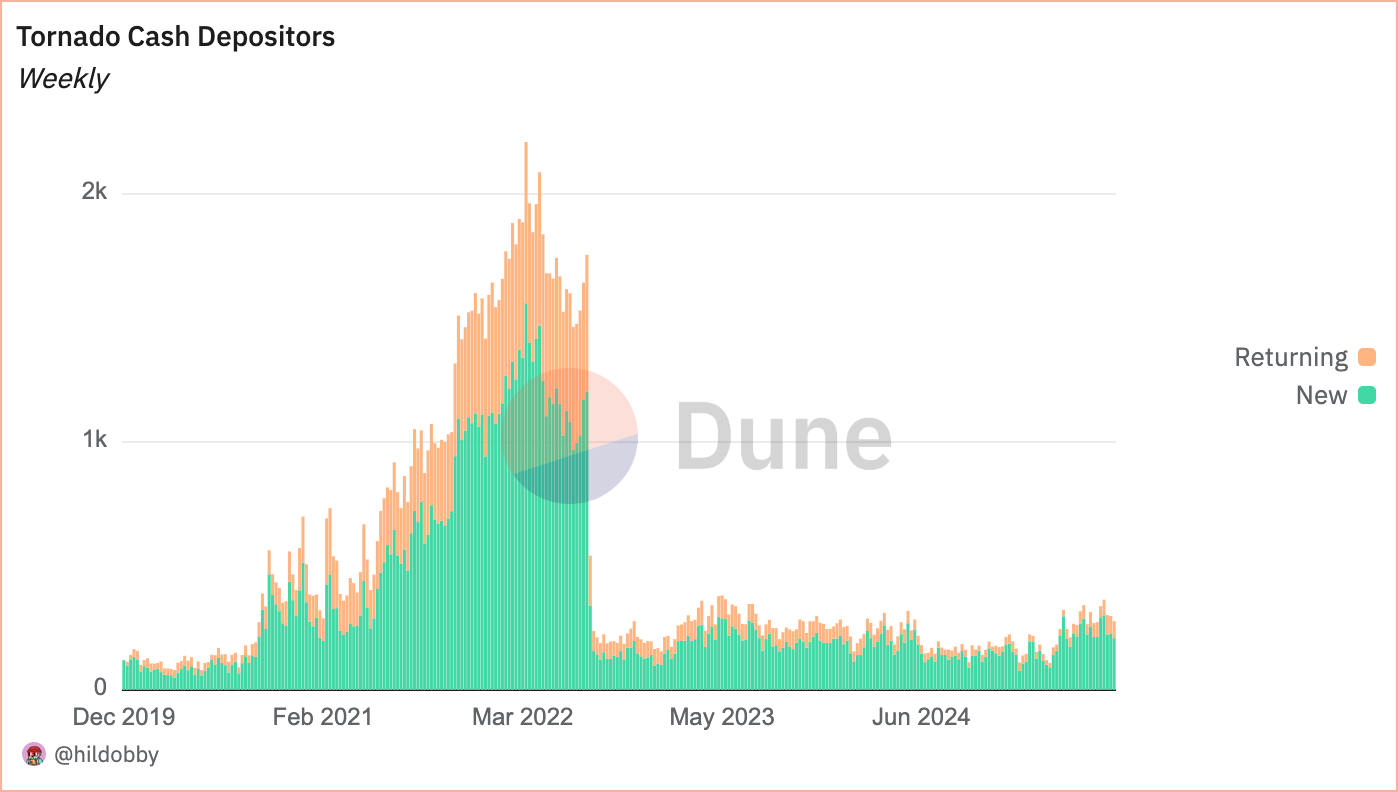Click the orange Returning color swatch
1398x792 pixels.
[1366, 357]
